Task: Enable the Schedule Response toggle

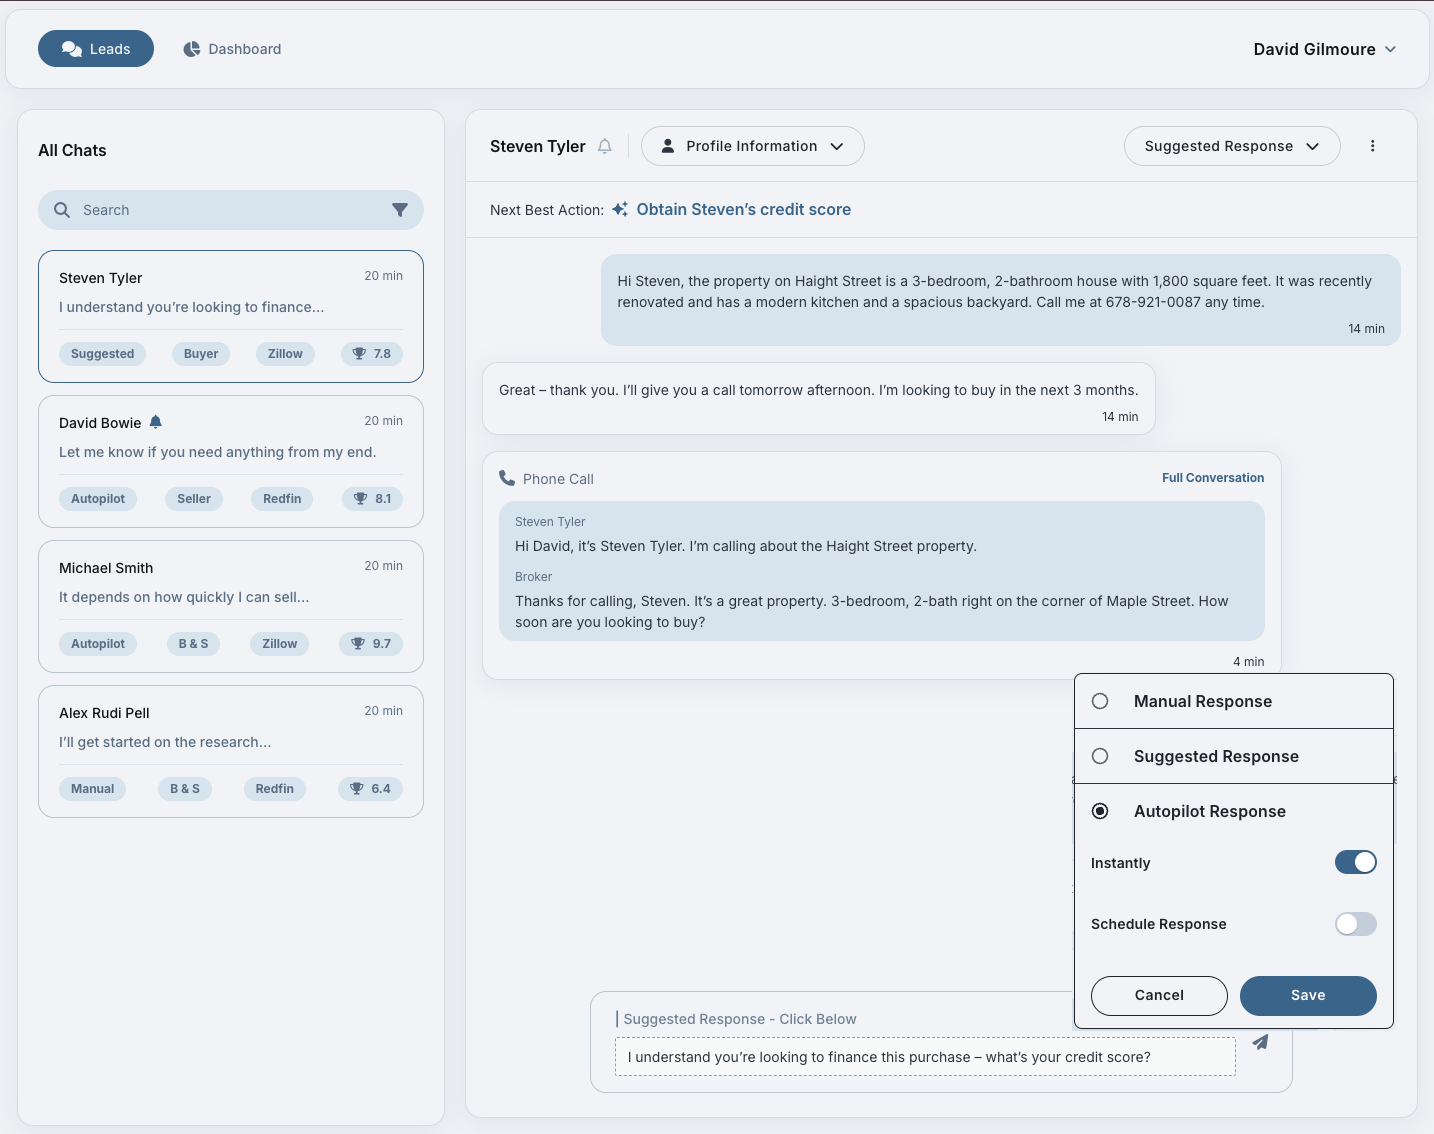Action: click(1355, 924)
